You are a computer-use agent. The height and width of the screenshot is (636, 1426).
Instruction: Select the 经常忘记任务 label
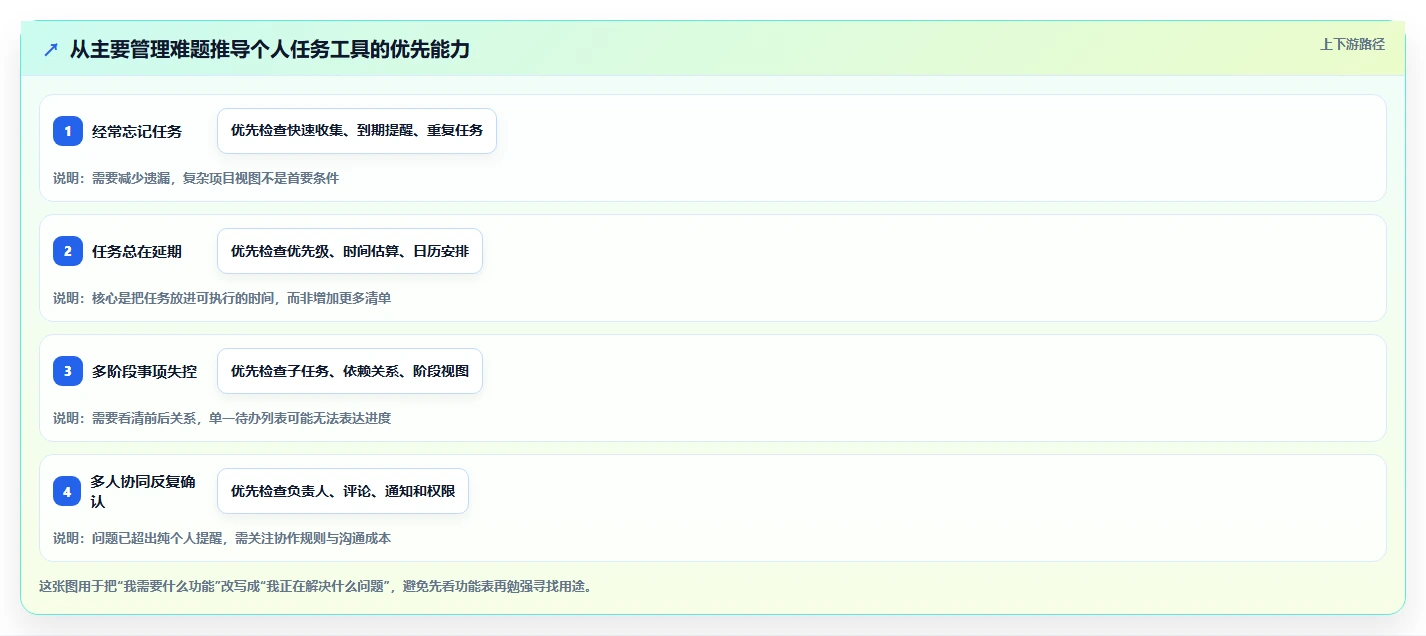click(x=137, y=131)
